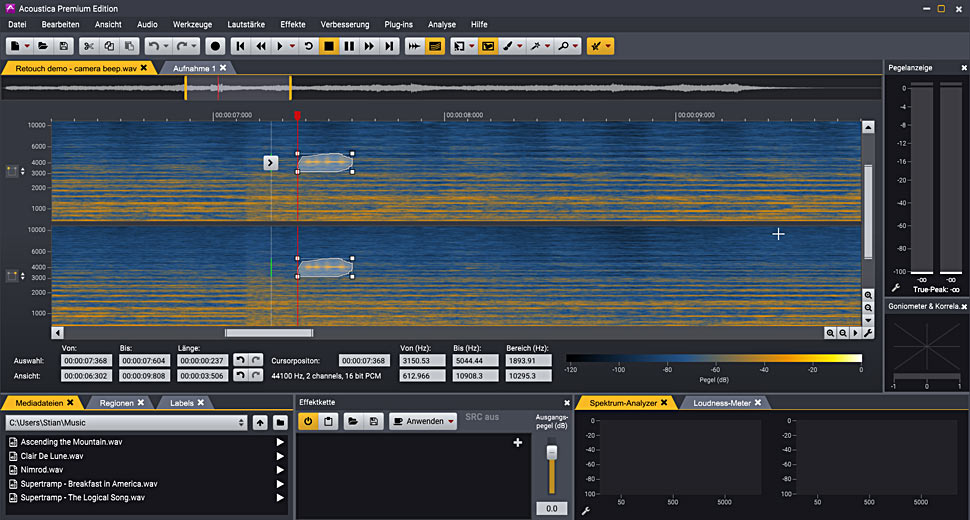This screenshot has width=970, height=520.
Task: Toggle the Effektkette power button
Action: point(308,422)
